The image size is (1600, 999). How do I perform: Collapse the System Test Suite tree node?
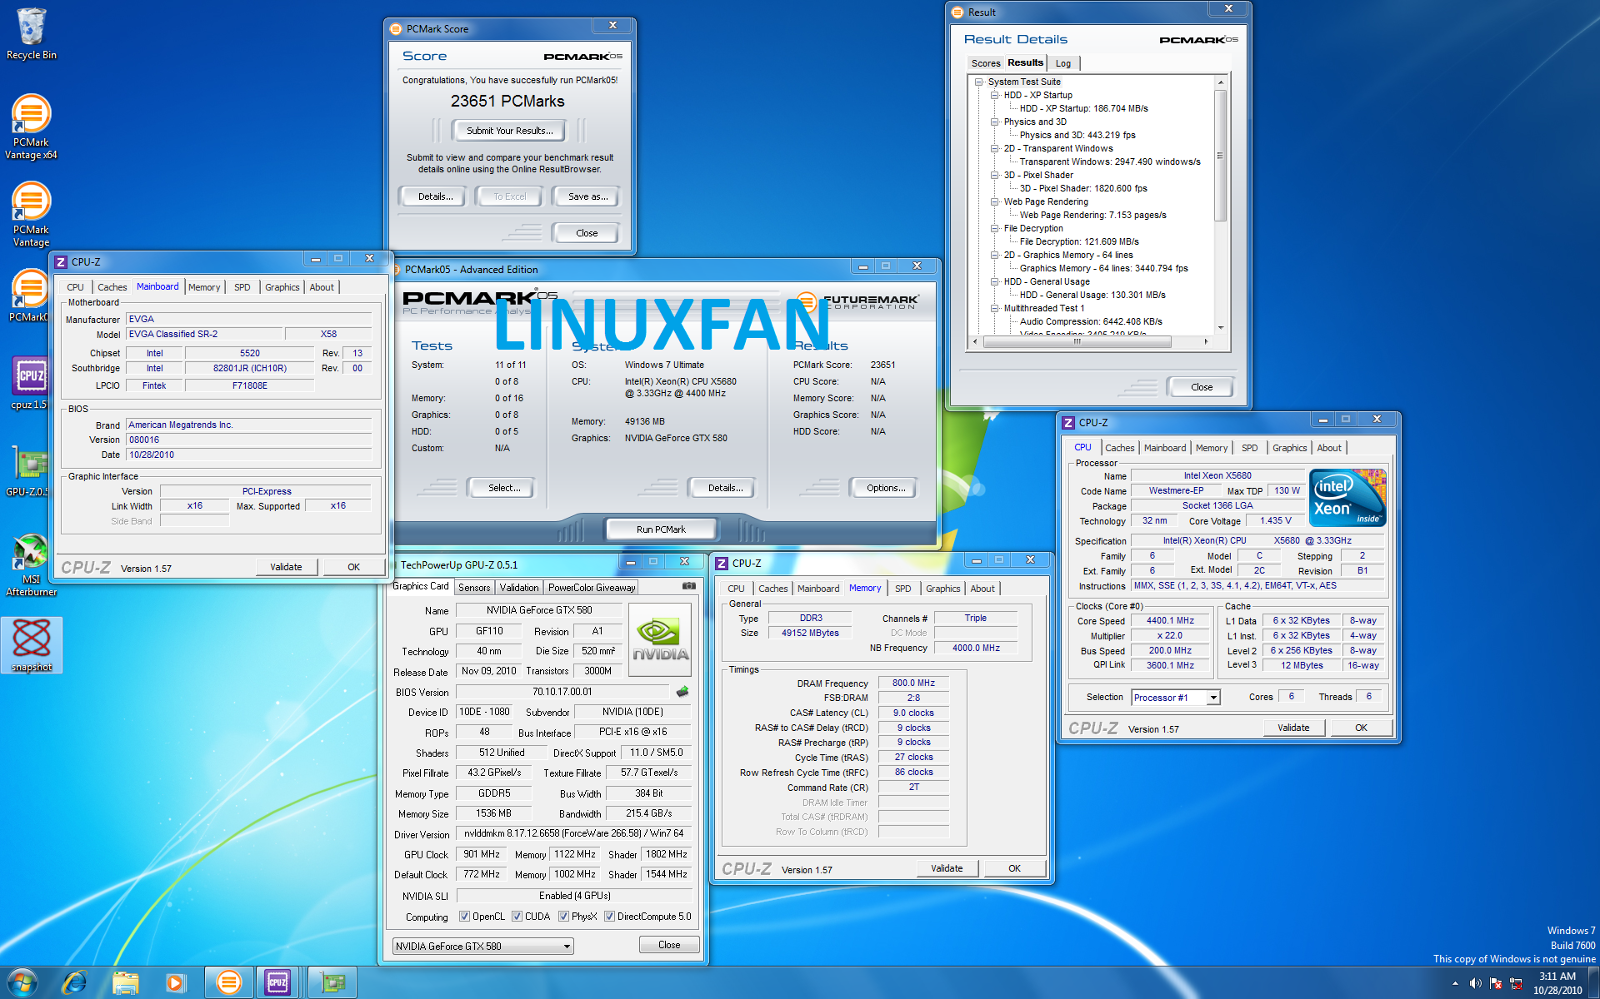[x=979, y=82]
